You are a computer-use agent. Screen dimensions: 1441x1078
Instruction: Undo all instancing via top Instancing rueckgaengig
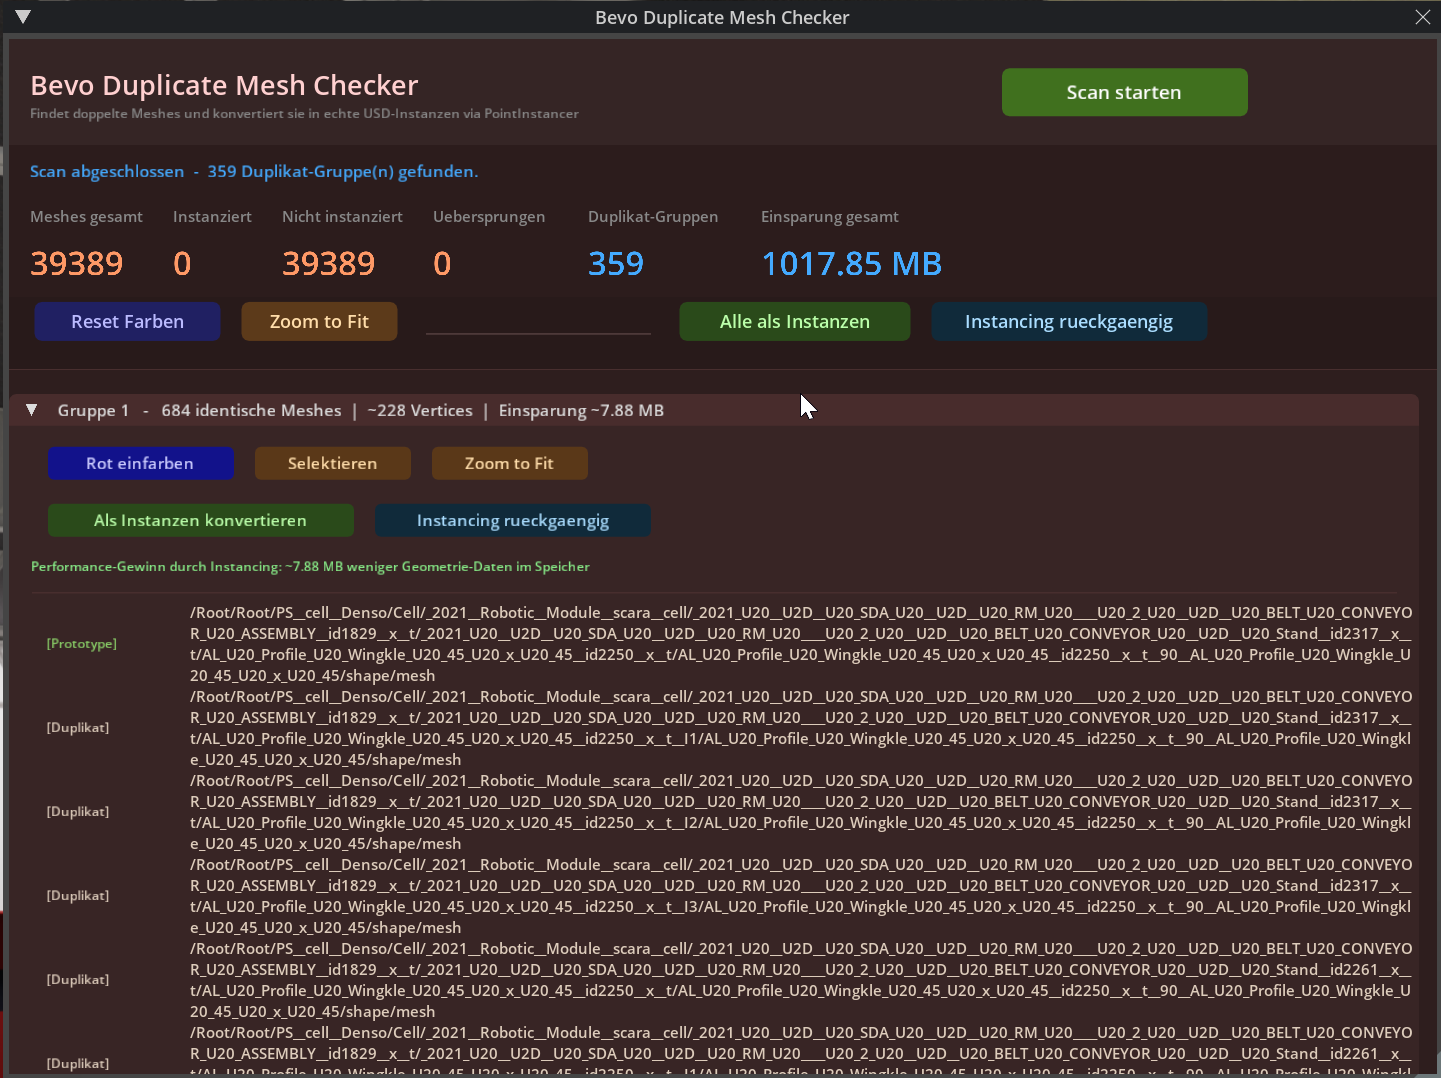pos(1069,322)
